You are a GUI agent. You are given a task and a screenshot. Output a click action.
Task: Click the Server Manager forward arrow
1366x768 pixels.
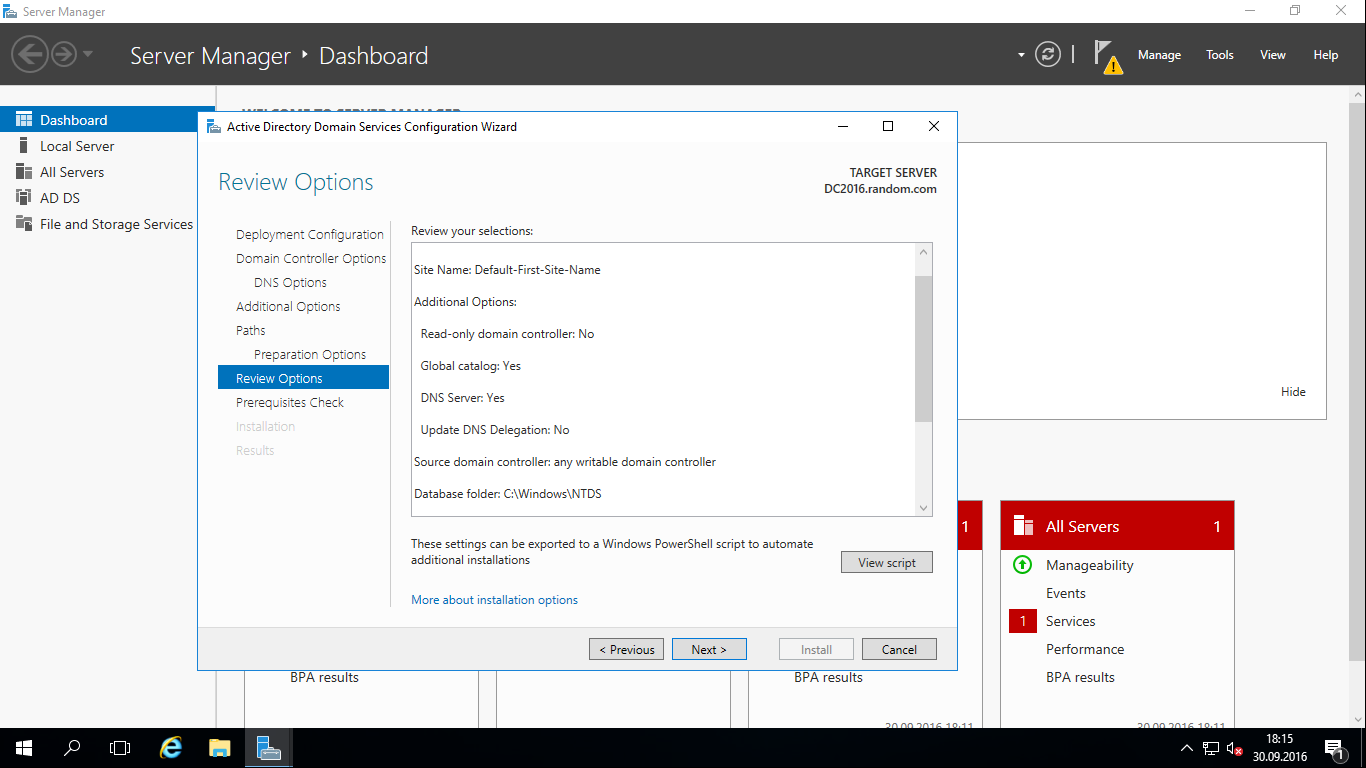(x=63, y=54)
